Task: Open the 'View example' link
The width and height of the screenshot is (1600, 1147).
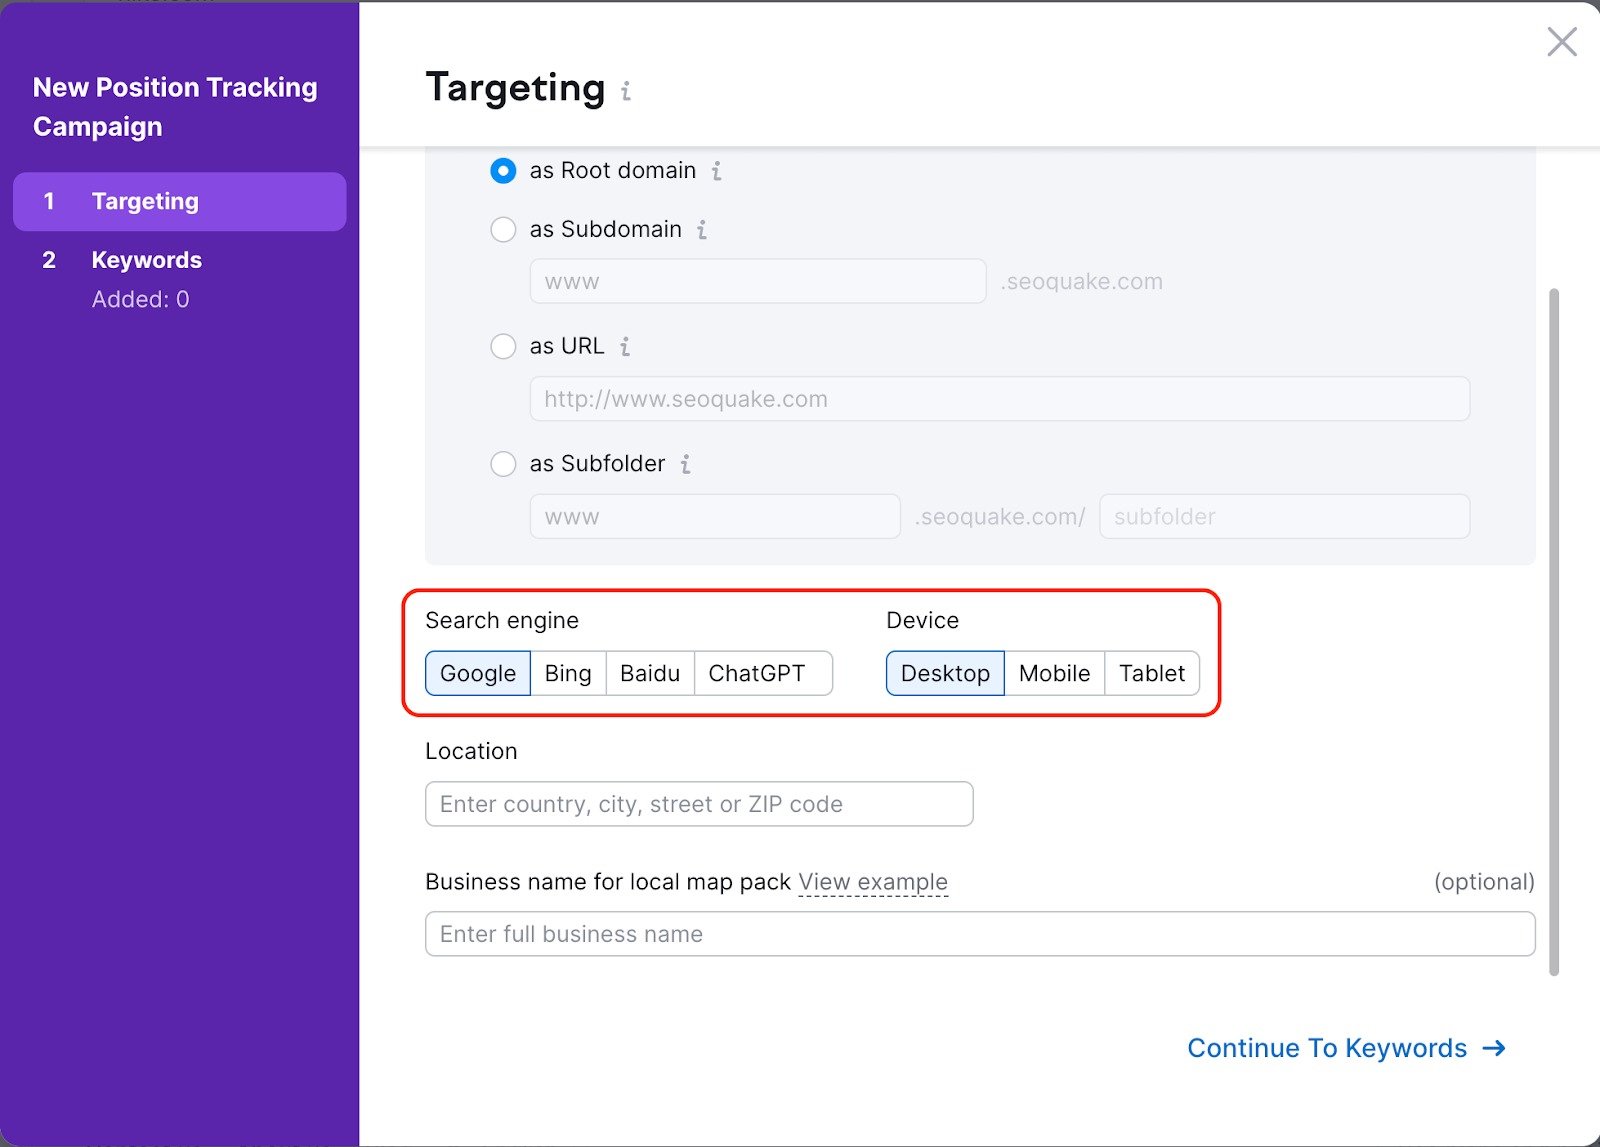Action: point(872,882)
